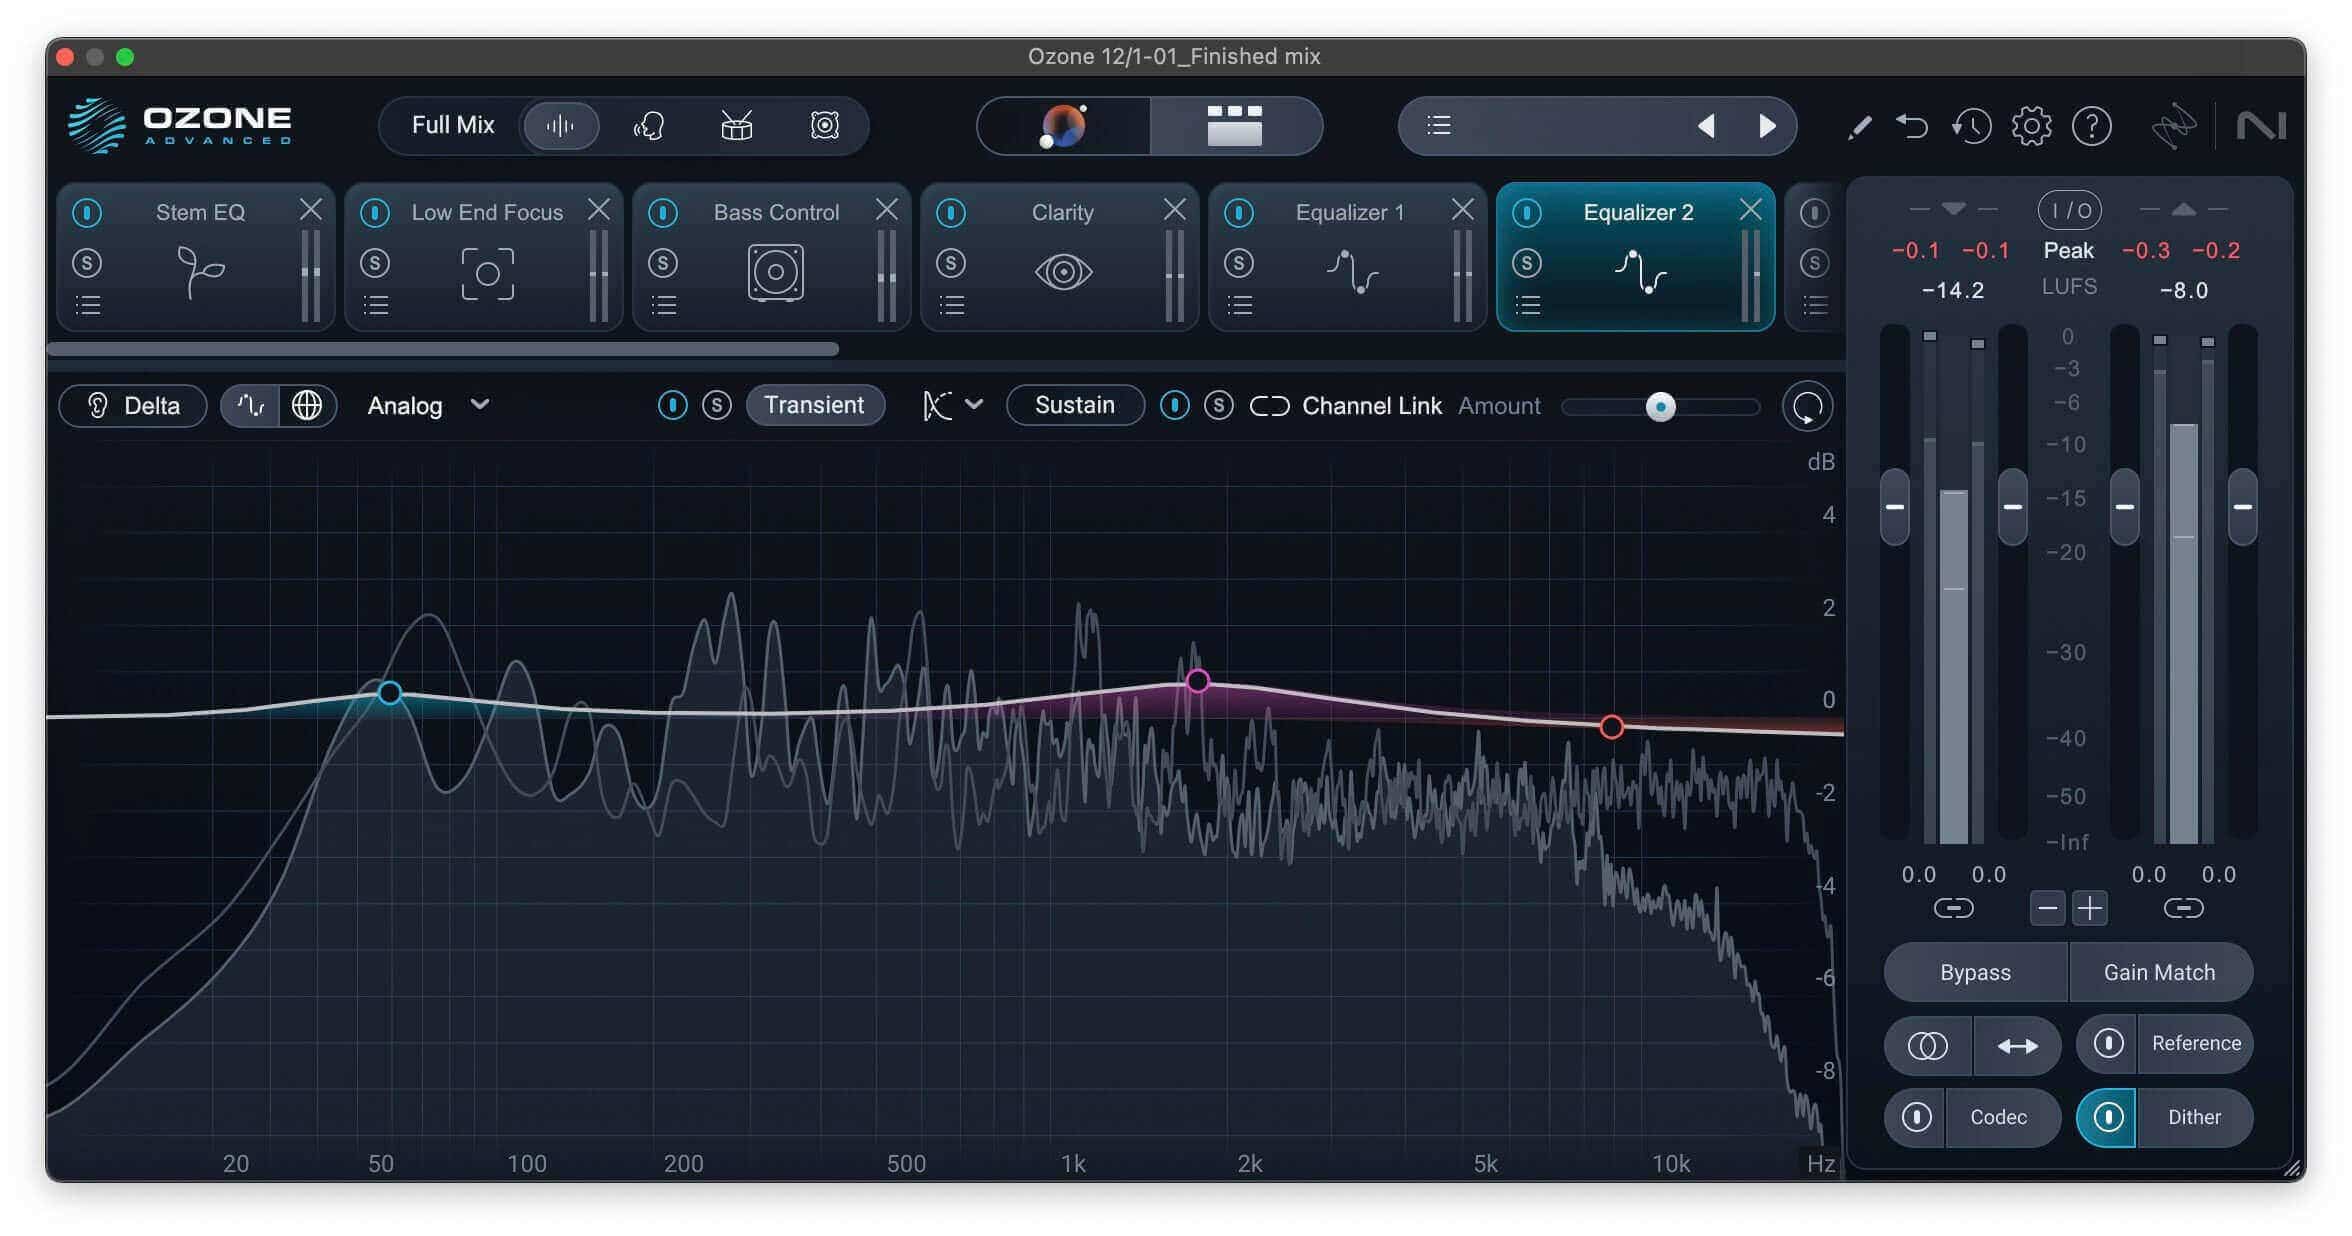Image resolution: width=2352 pixels, height=1236 pixels.
Task: Select the Stem EQ module tab
Action: pyautogui.click(x=195, y=256)
